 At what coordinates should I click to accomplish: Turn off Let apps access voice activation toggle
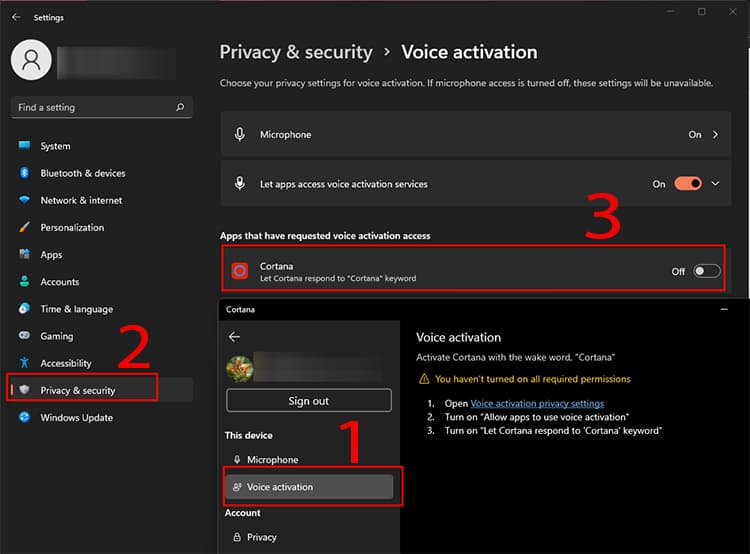pyautogui.click(x=688, y=184)
